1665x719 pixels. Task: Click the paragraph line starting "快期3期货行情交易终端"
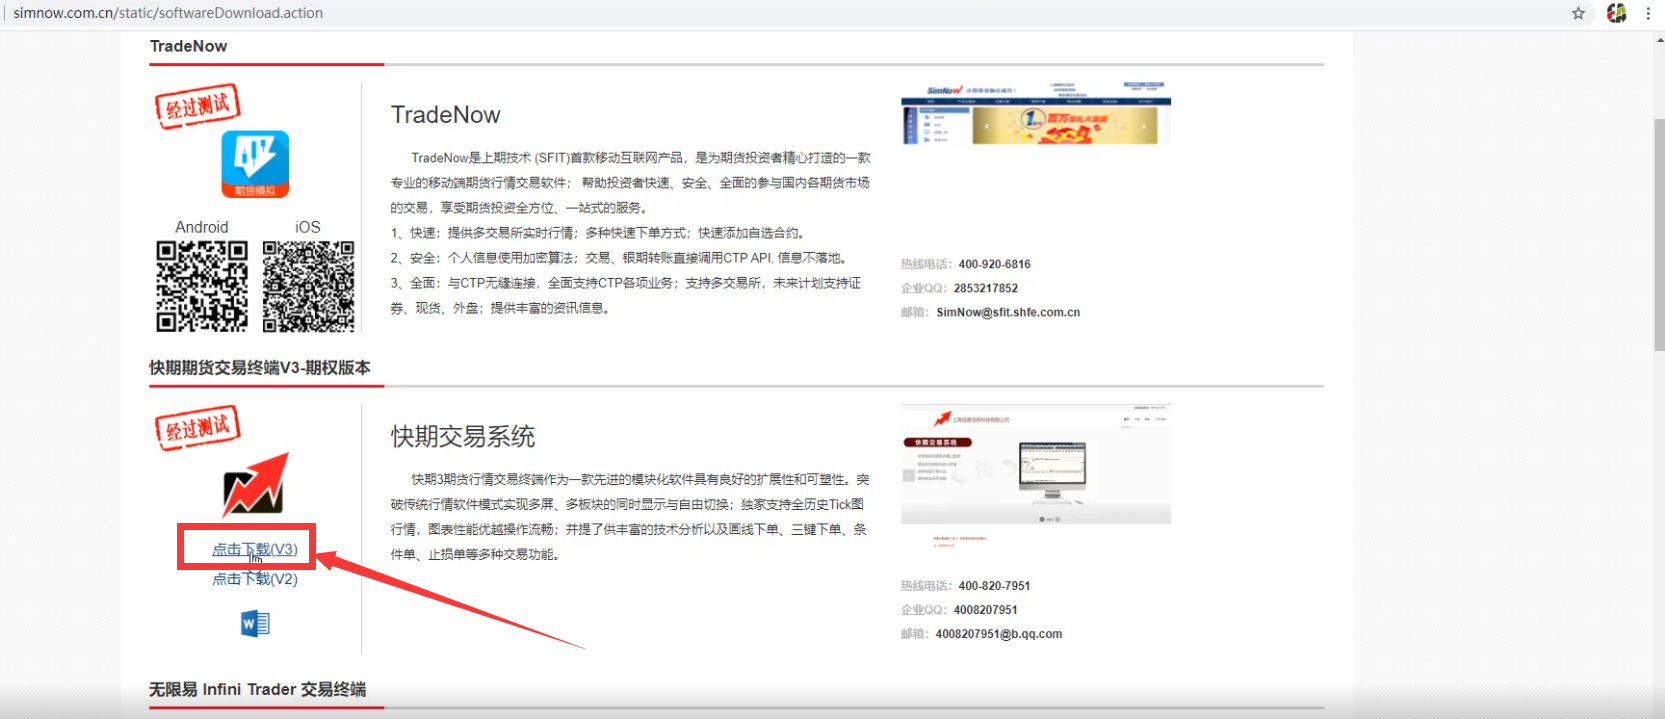click(x=640, y=480)
